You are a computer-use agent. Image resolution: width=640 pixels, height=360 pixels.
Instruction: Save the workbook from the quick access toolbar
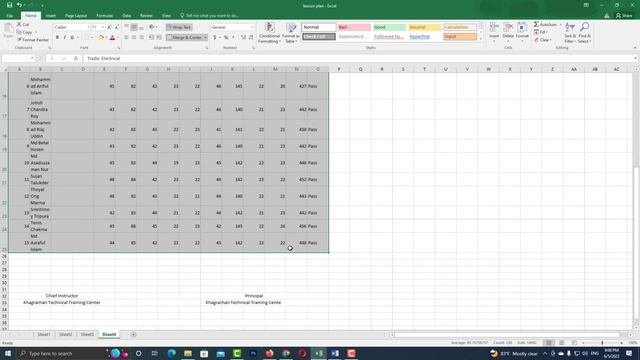point(9,5)
